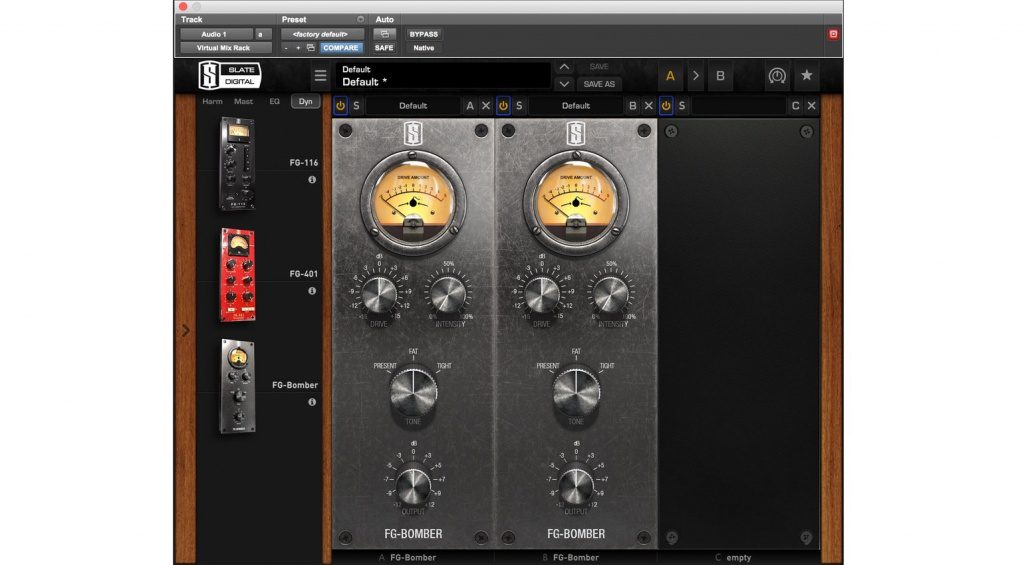Click the star favorites icon
This screenshot has width=1024, height=565.
(807, 75)
